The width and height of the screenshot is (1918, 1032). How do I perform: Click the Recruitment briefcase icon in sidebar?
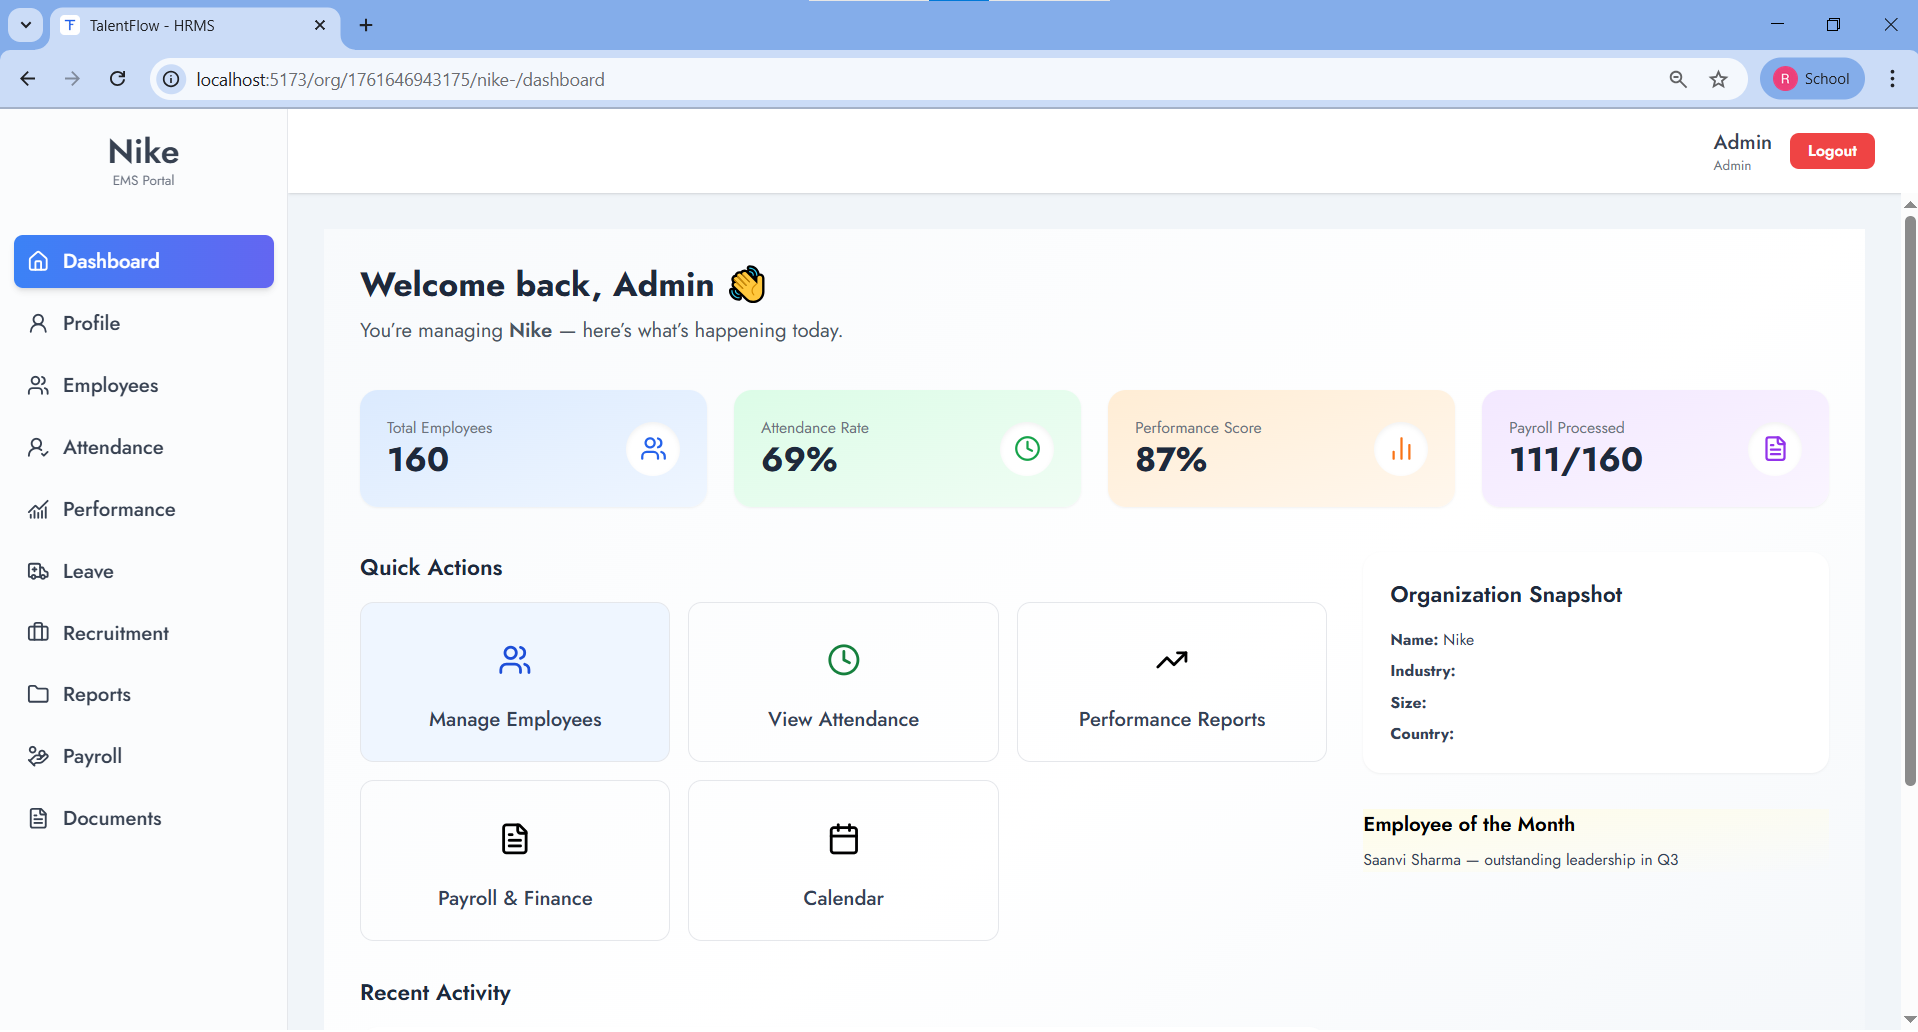click(x=38, y=632)
